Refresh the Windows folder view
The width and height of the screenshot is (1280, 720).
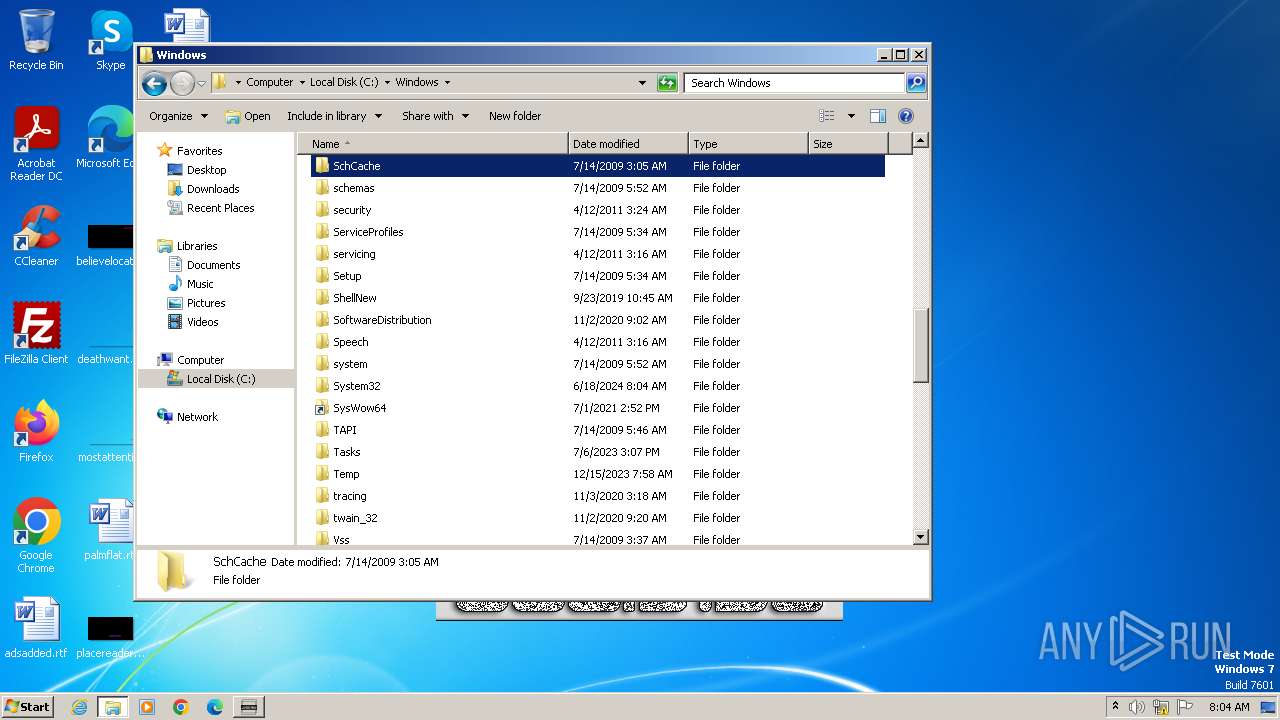click(x=667, y=83)
